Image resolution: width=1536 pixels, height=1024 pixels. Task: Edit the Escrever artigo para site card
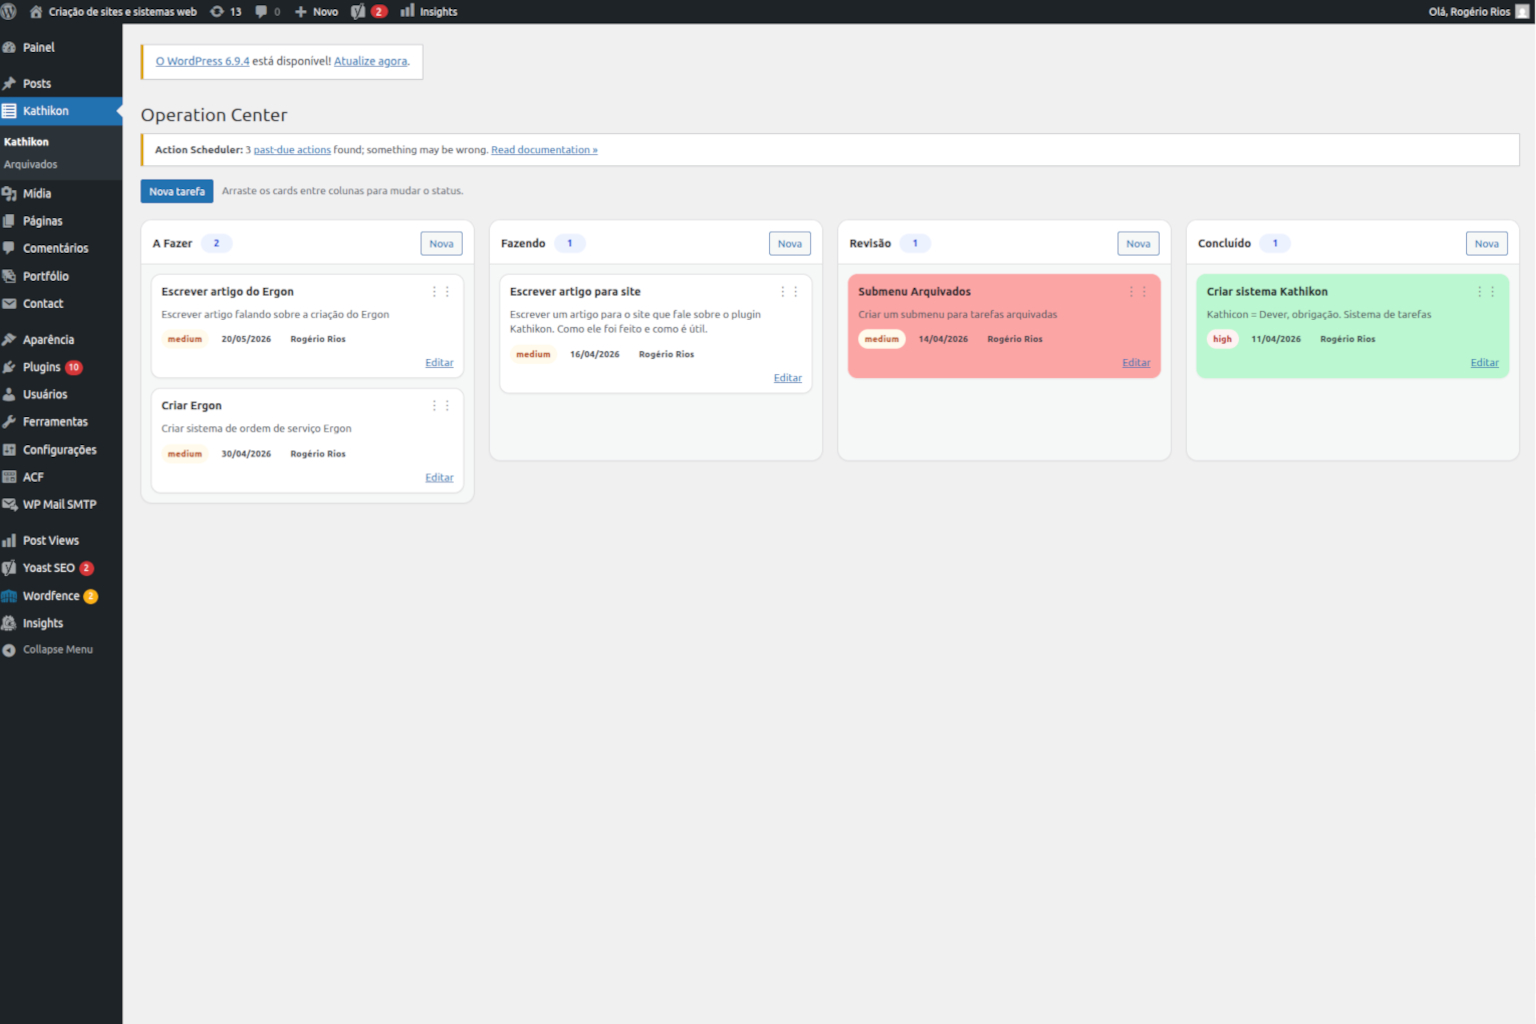788,378
